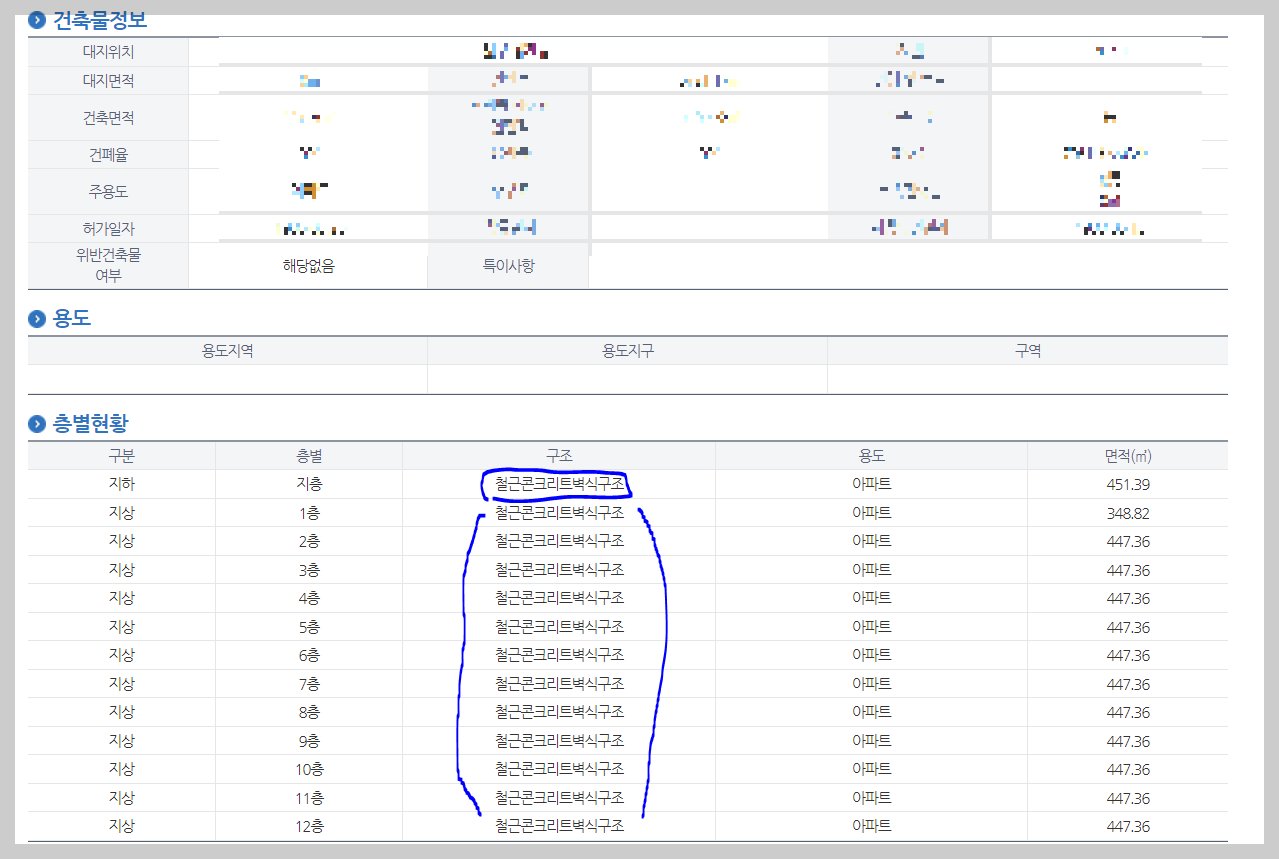This screenshot has height=859, width=1279.
Task: Select the 3층 floor cell
Action: click(309, 570)
